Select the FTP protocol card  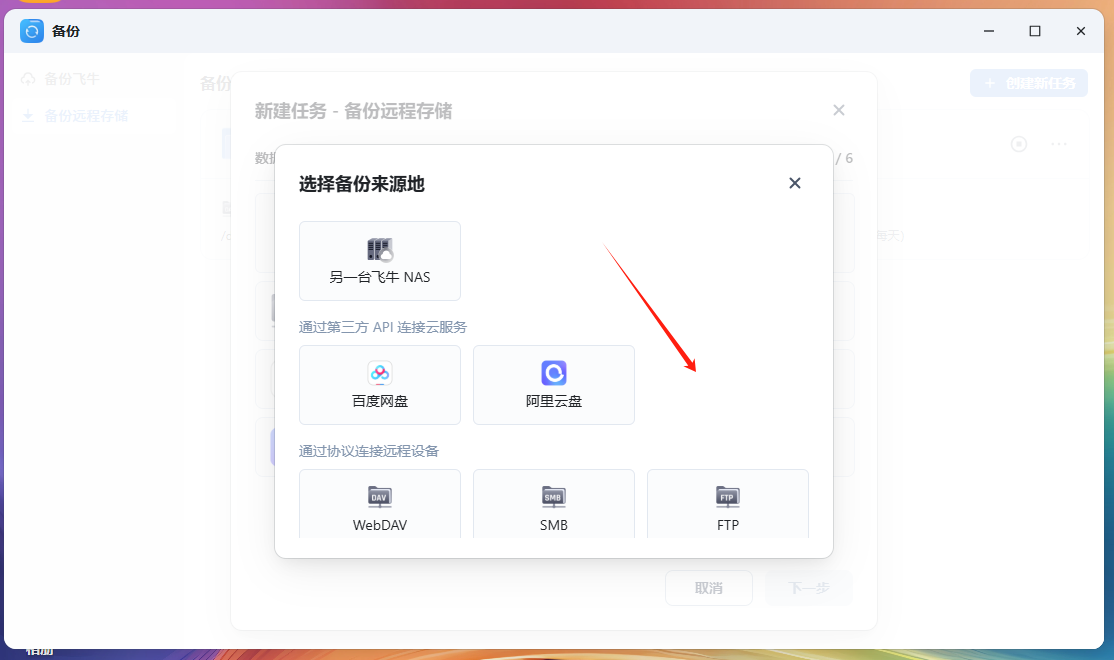(728, 504)
